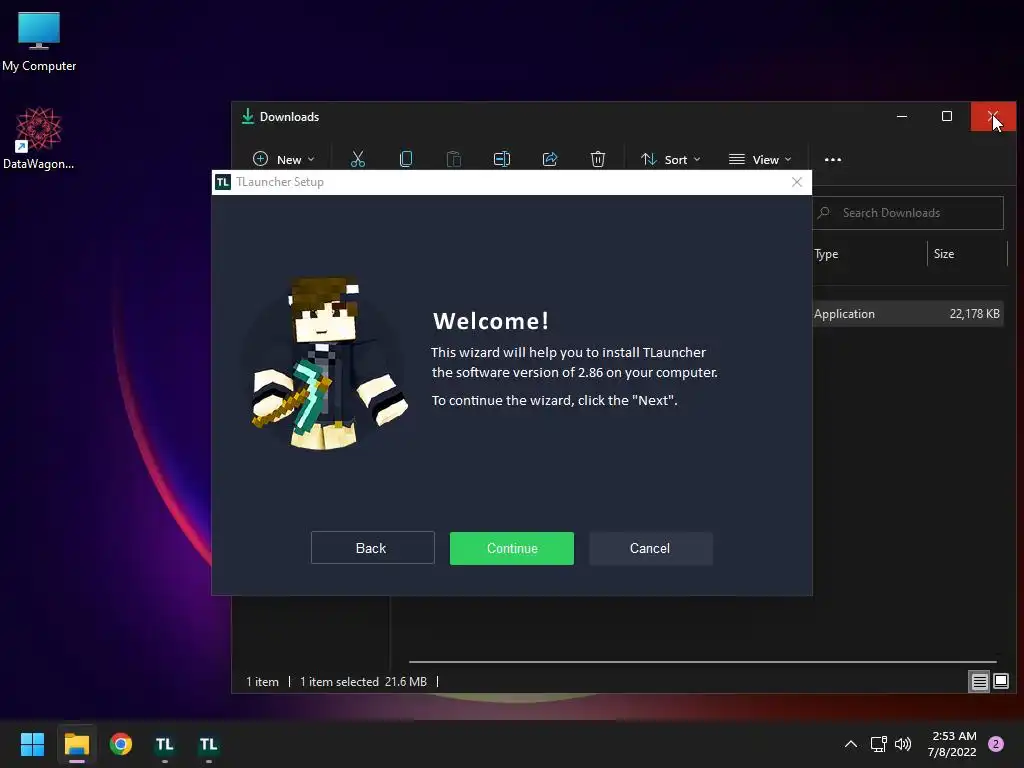Click the Rename icon in Downloads toolbar
The image size is (1024, 768).
point(502,159)
